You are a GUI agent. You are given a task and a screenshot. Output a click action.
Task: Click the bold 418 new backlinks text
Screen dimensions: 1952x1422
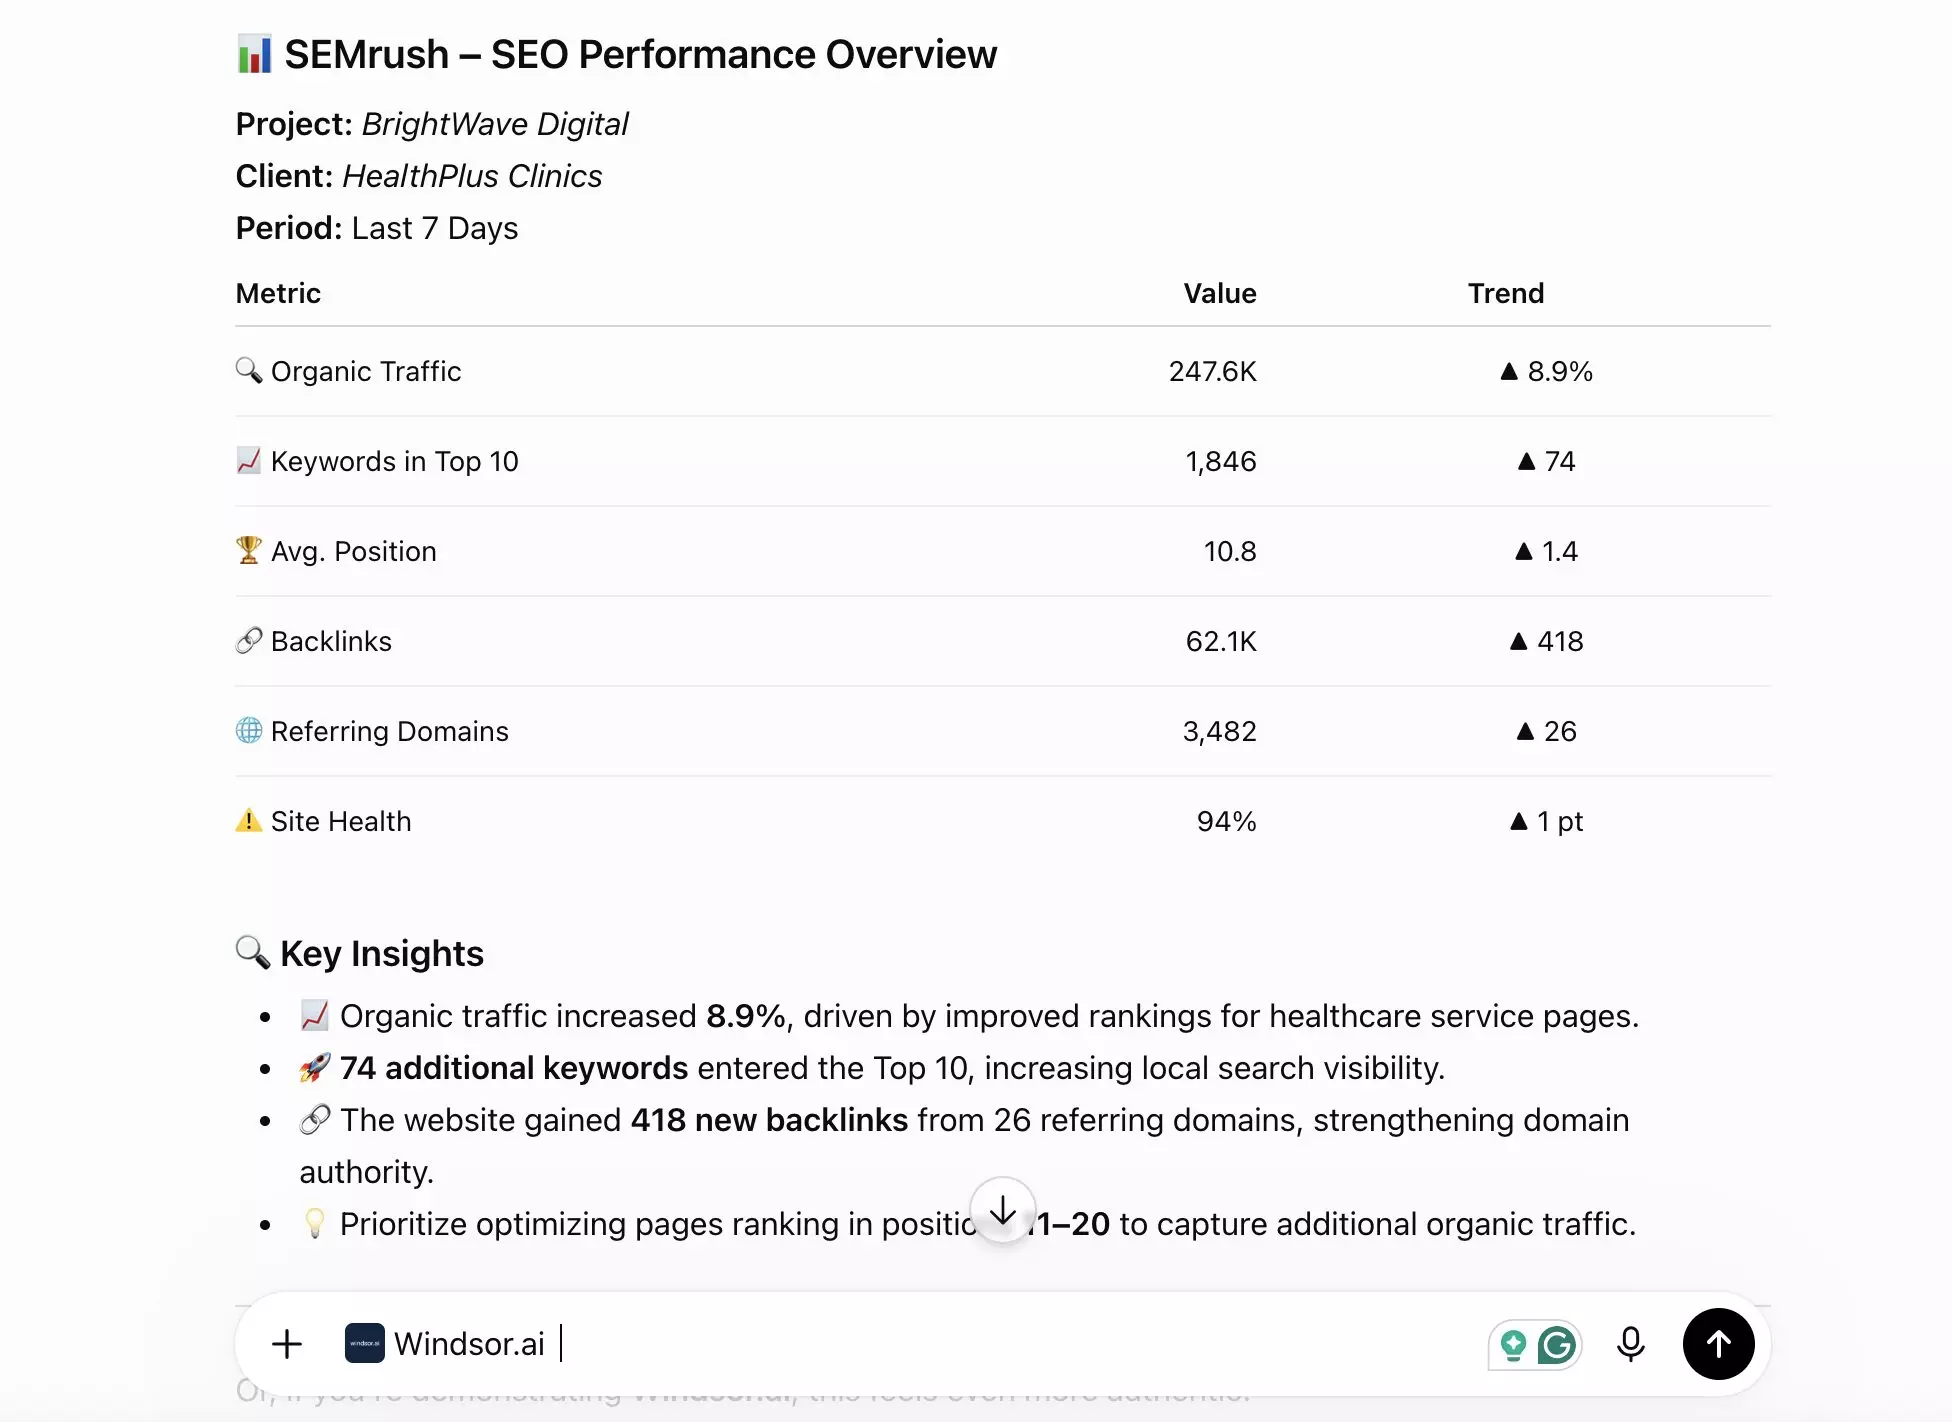pyautogui.click(x=769, y=1120)
